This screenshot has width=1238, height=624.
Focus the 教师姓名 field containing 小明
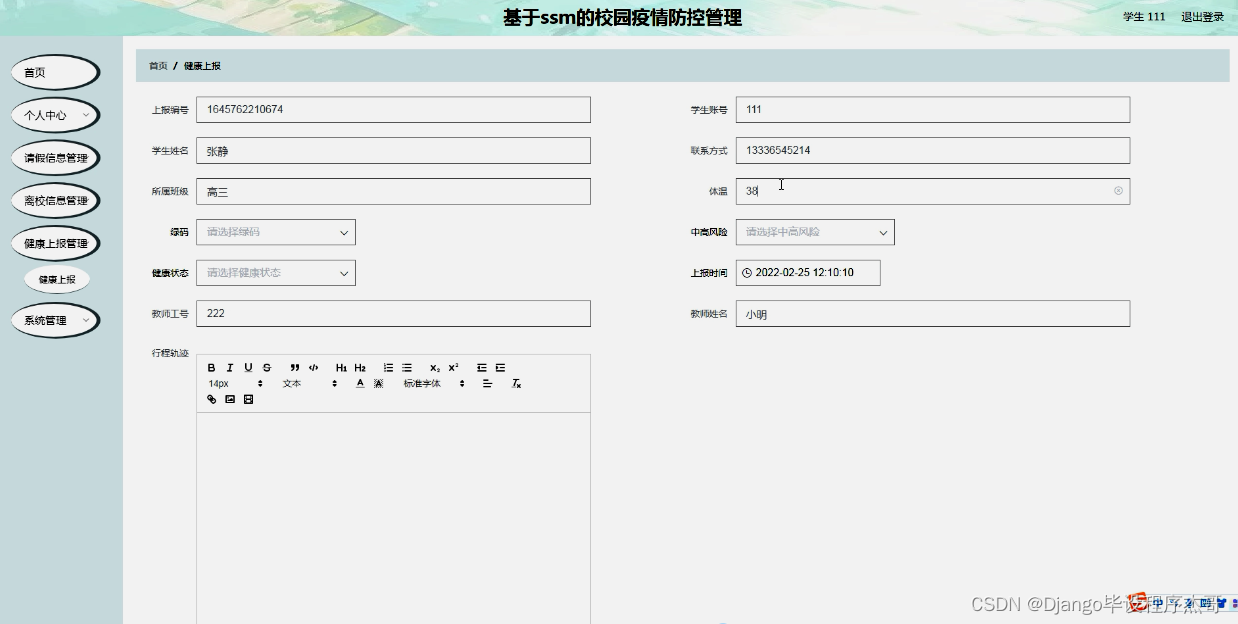932,313
